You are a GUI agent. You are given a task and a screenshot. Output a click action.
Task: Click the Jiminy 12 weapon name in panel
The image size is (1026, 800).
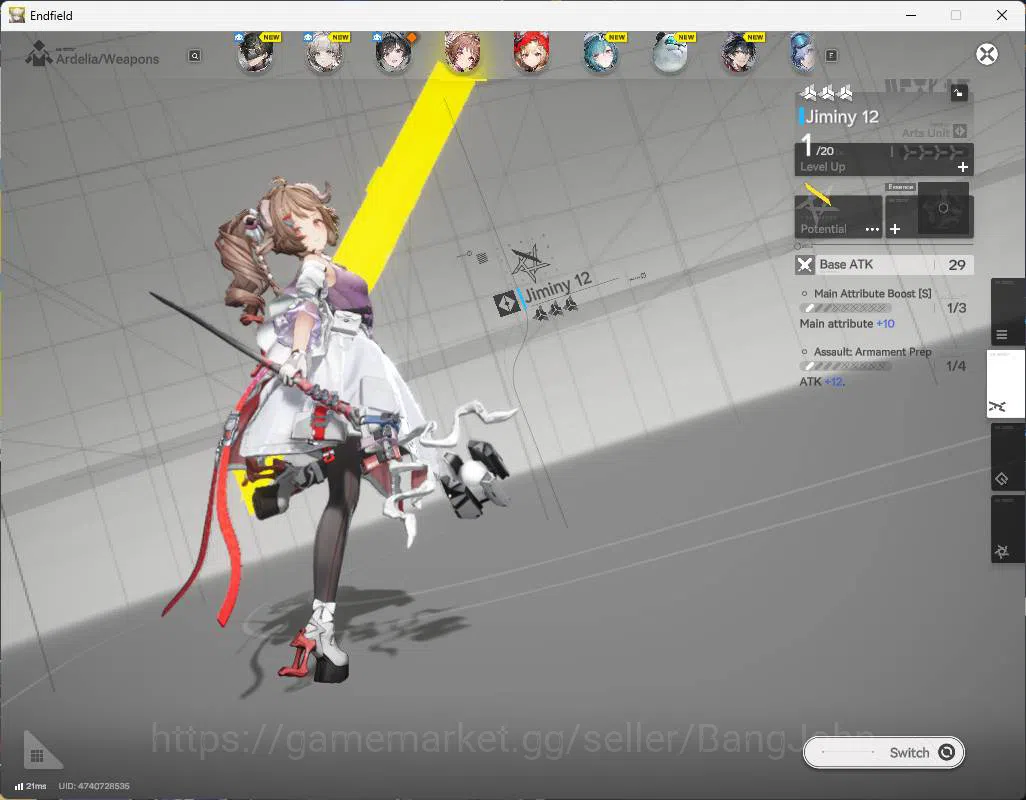pyautogui.click(x=842, y=117)
